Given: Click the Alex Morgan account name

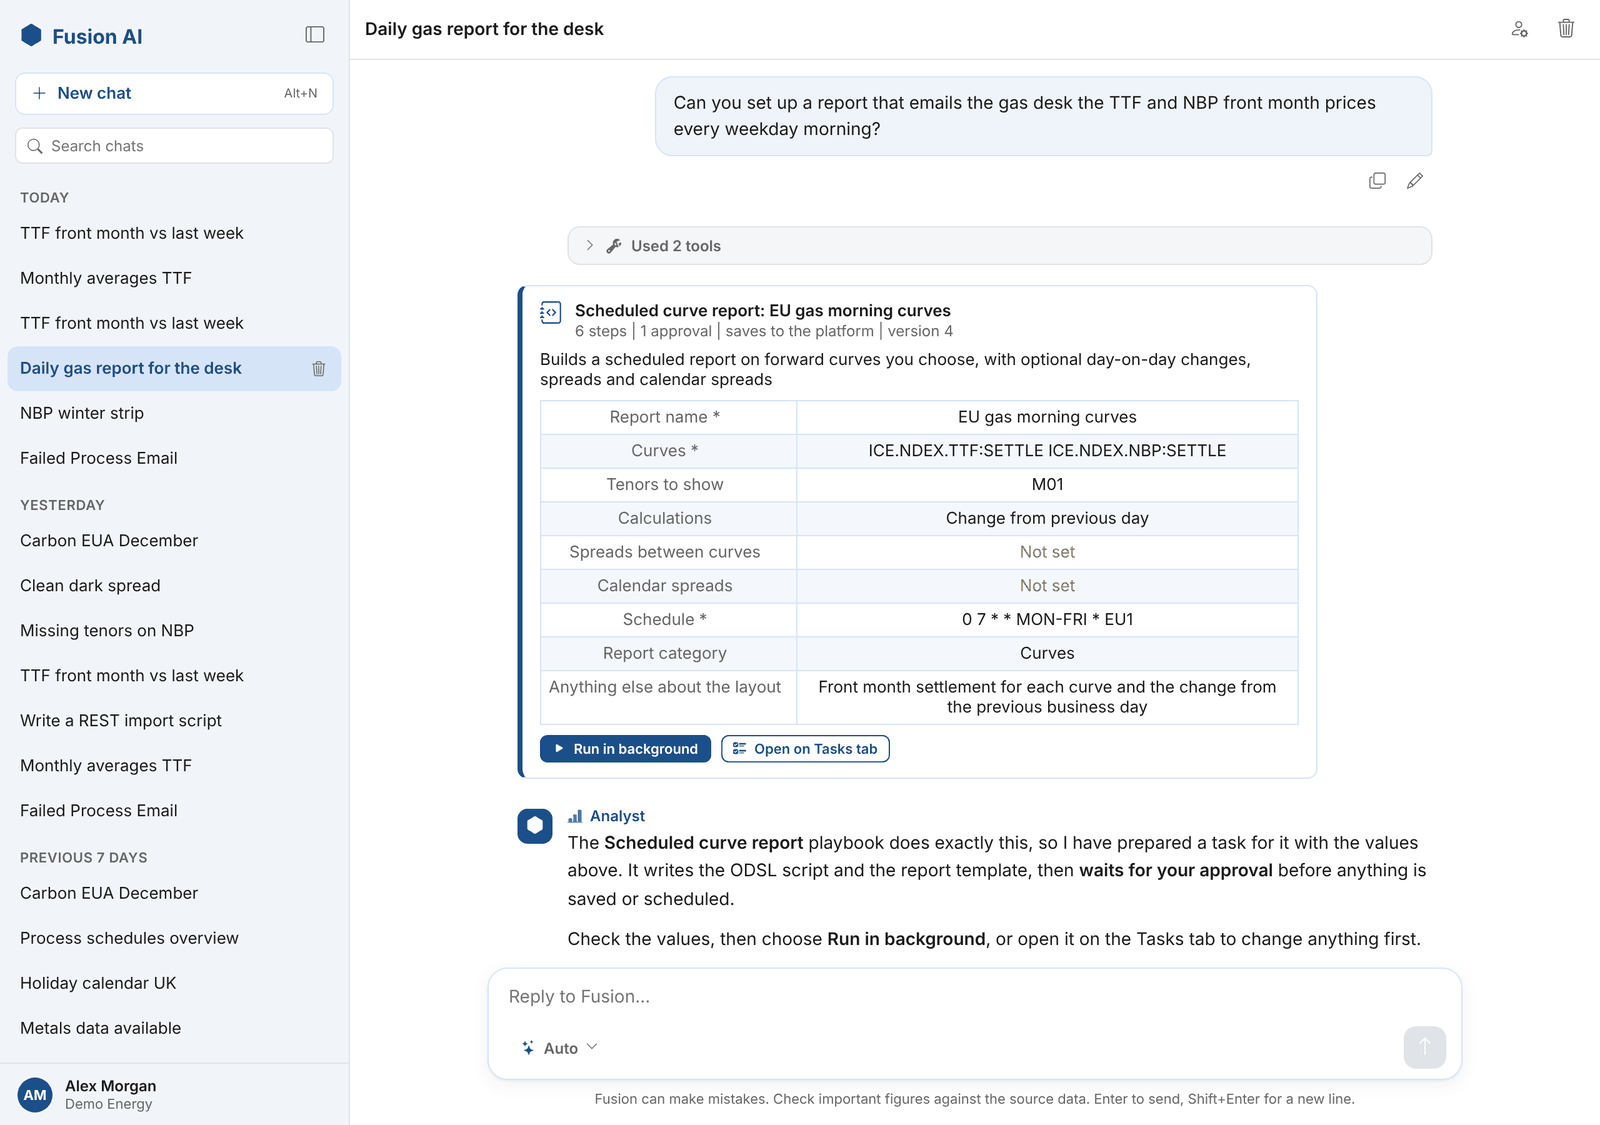Looking at the screenshot, I should click(x=110, y=1086).
